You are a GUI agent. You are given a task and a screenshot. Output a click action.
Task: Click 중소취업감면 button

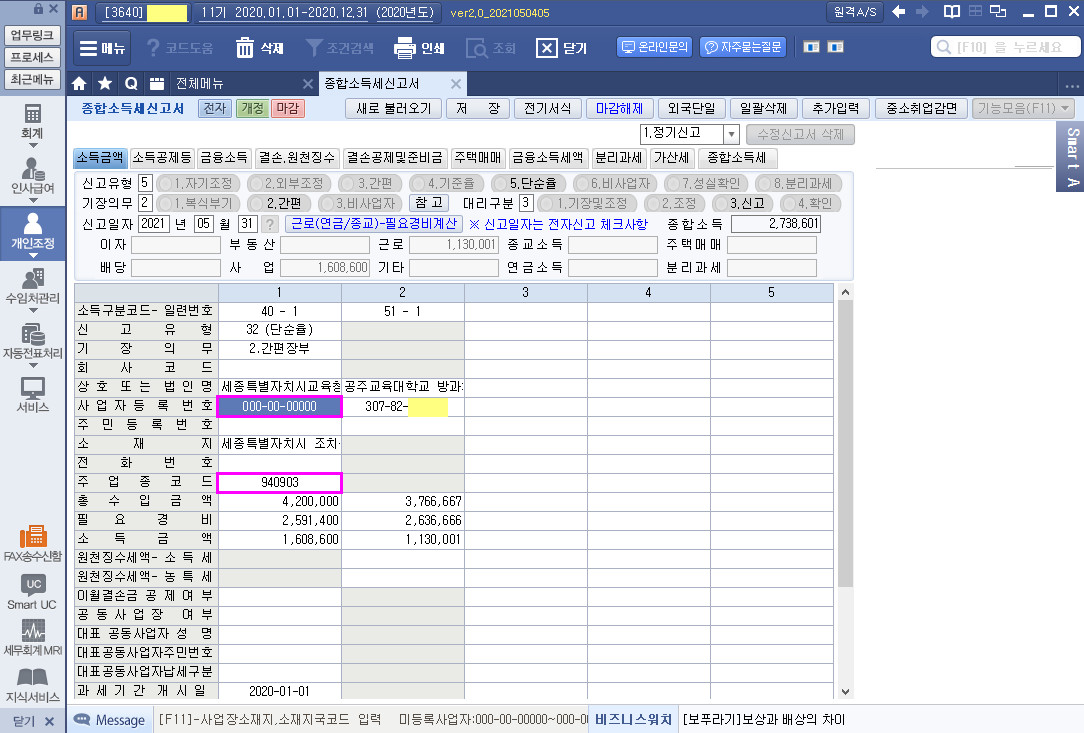pos(922,109)
